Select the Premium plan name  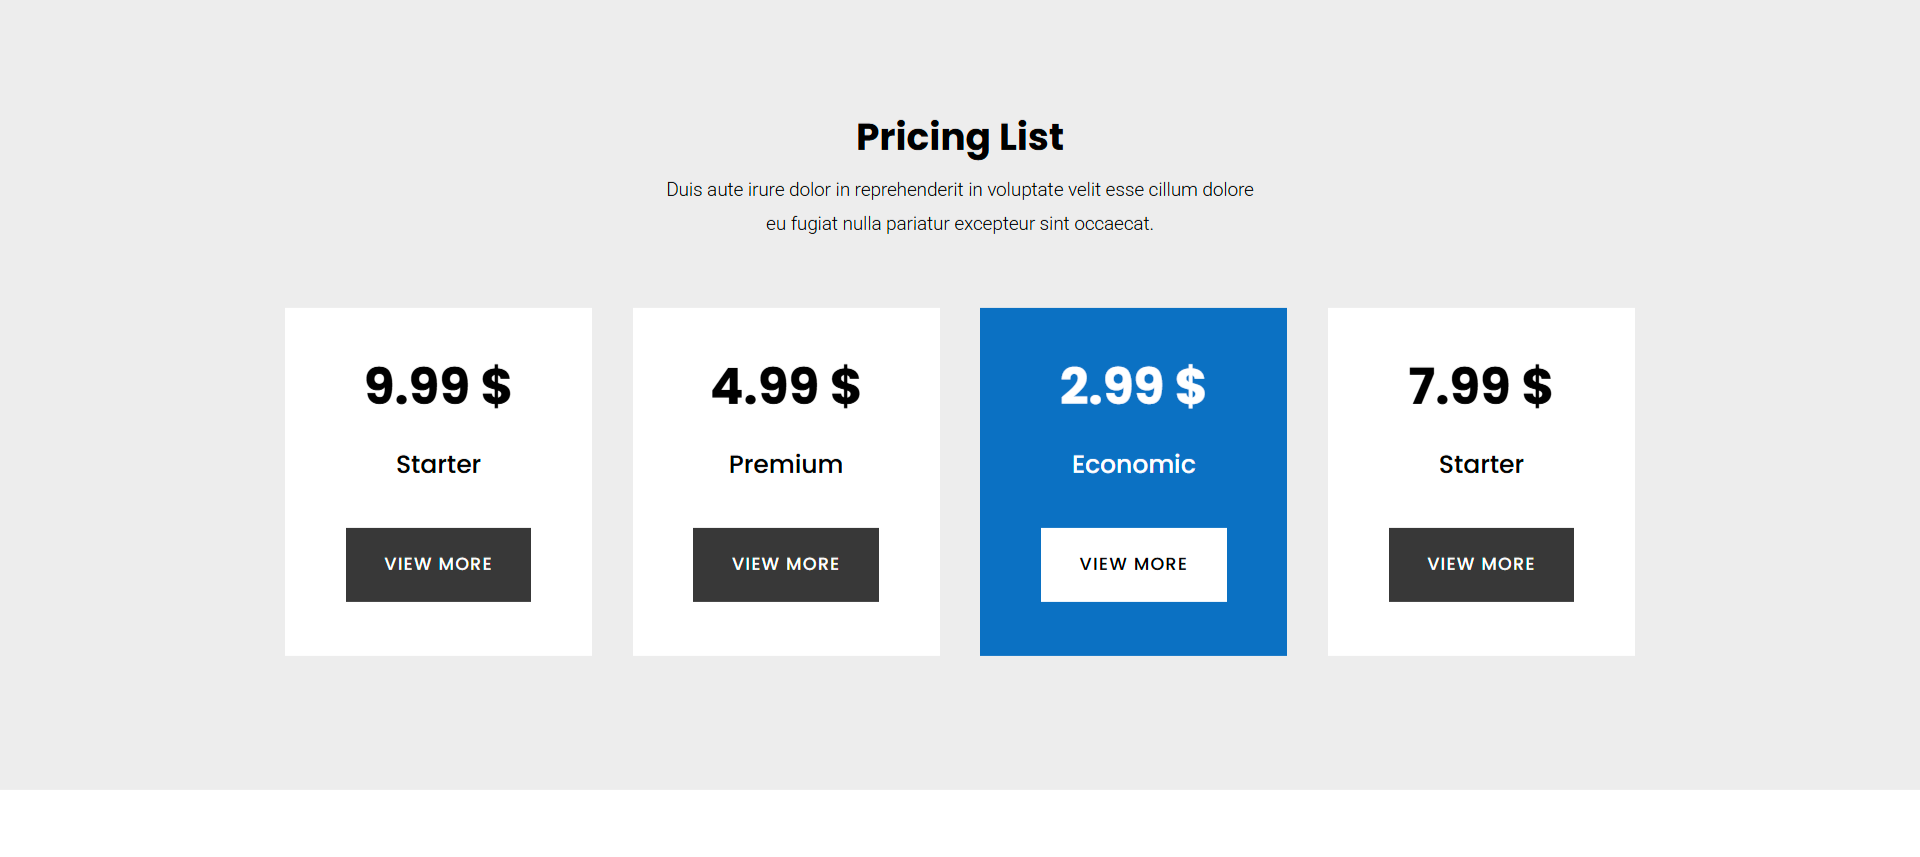(x=785, y=464)
